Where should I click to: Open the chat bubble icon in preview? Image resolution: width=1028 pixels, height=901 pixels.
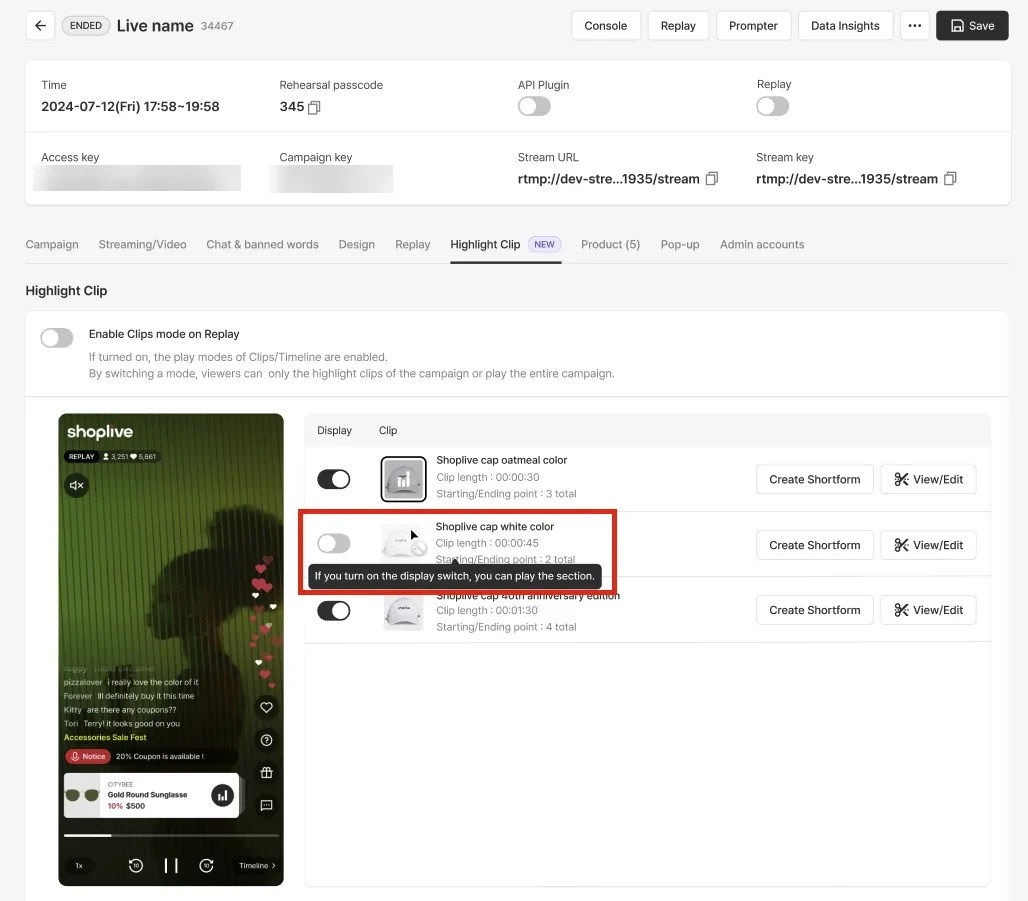[266, 805]
